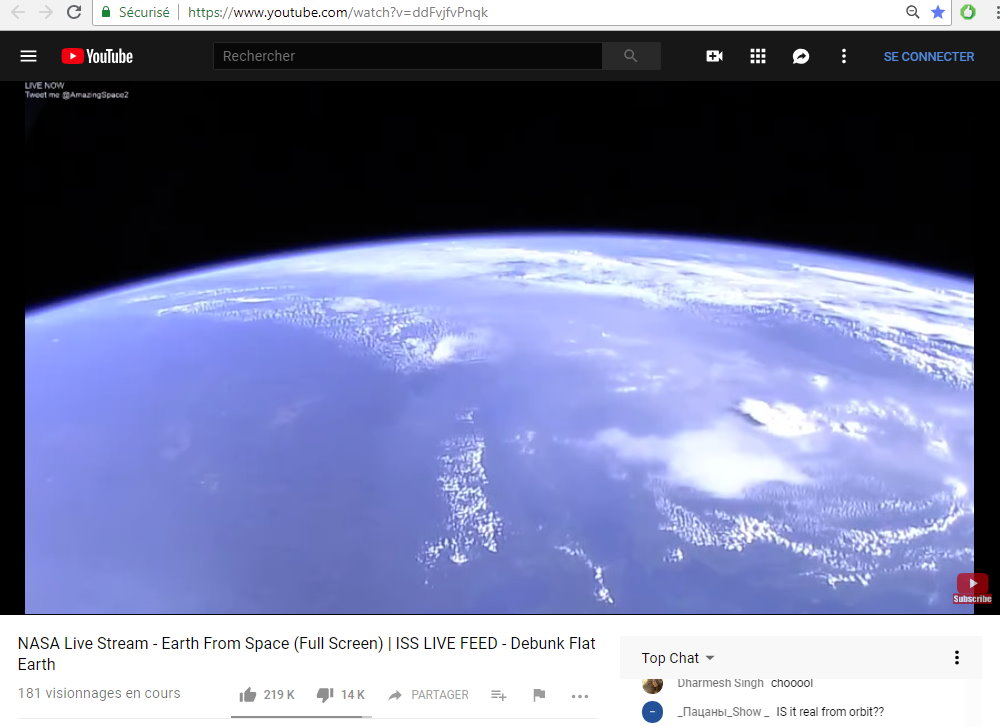Go forward in browser history
The width and height of the screenshot is (1000, 727).
point(45,12)
